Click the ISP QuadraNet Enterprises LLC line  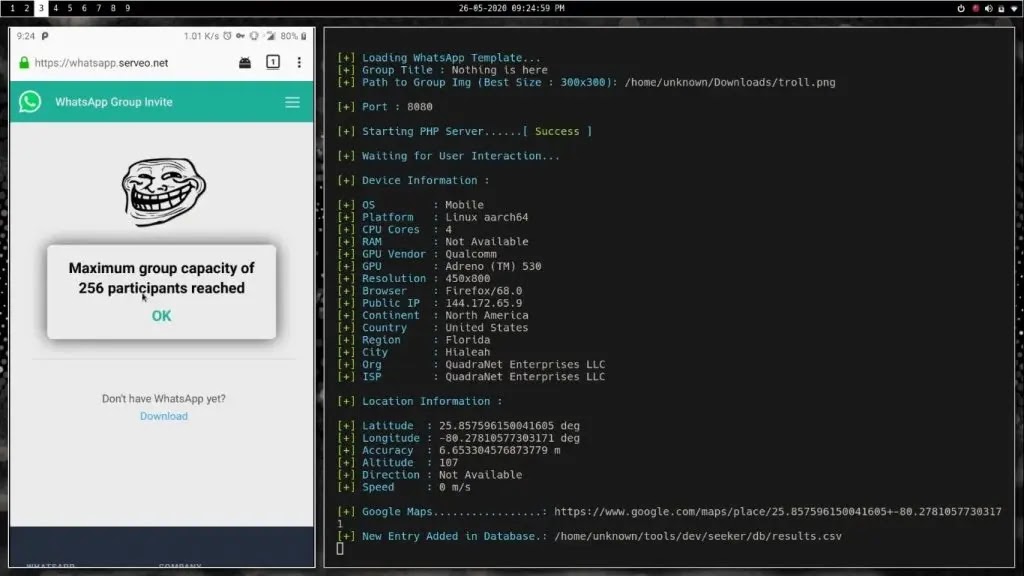471,377
